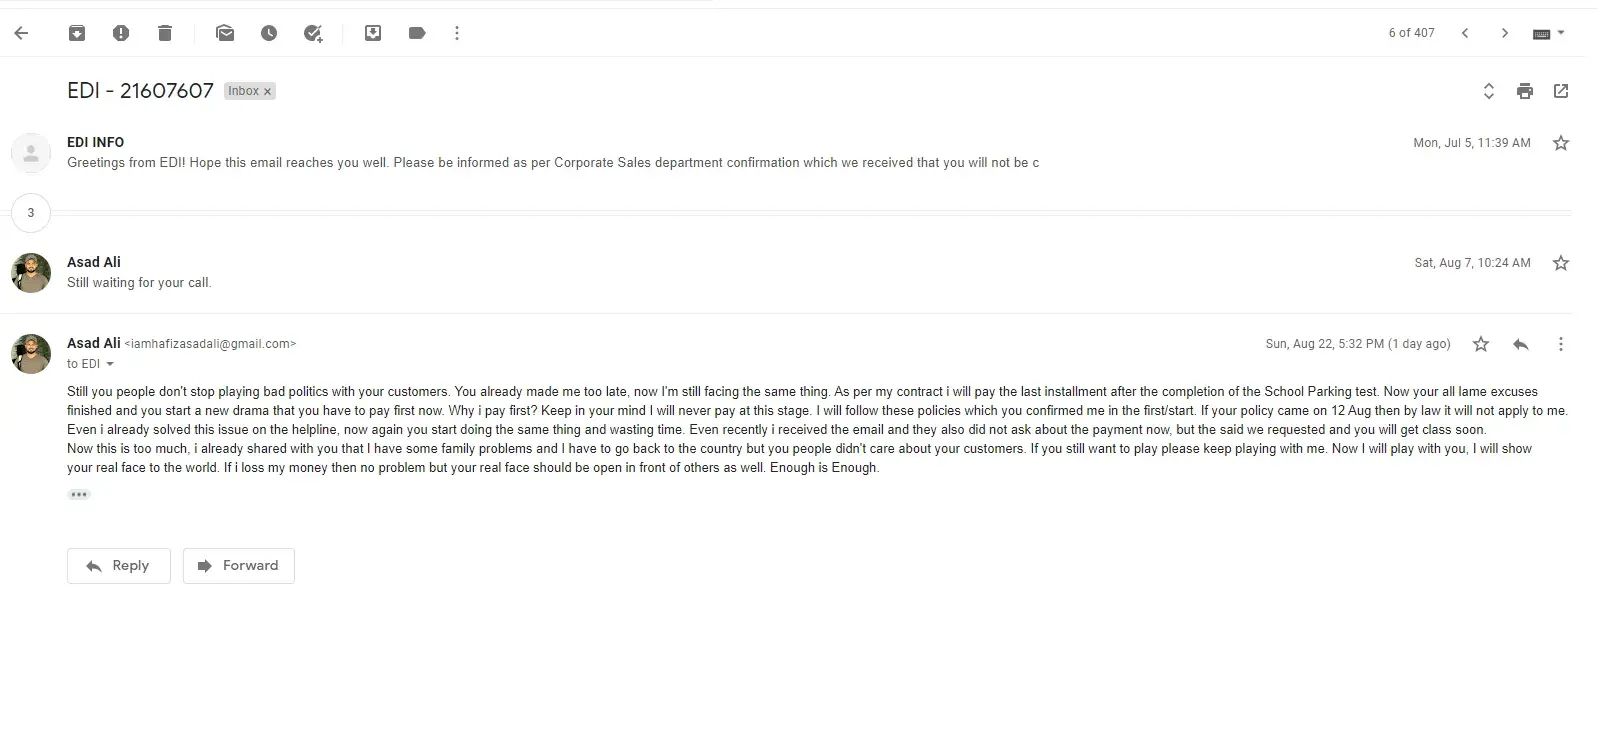1597x747 pixels.
Task: Mark the conversation as unread
Action: [x=225, y=33]
